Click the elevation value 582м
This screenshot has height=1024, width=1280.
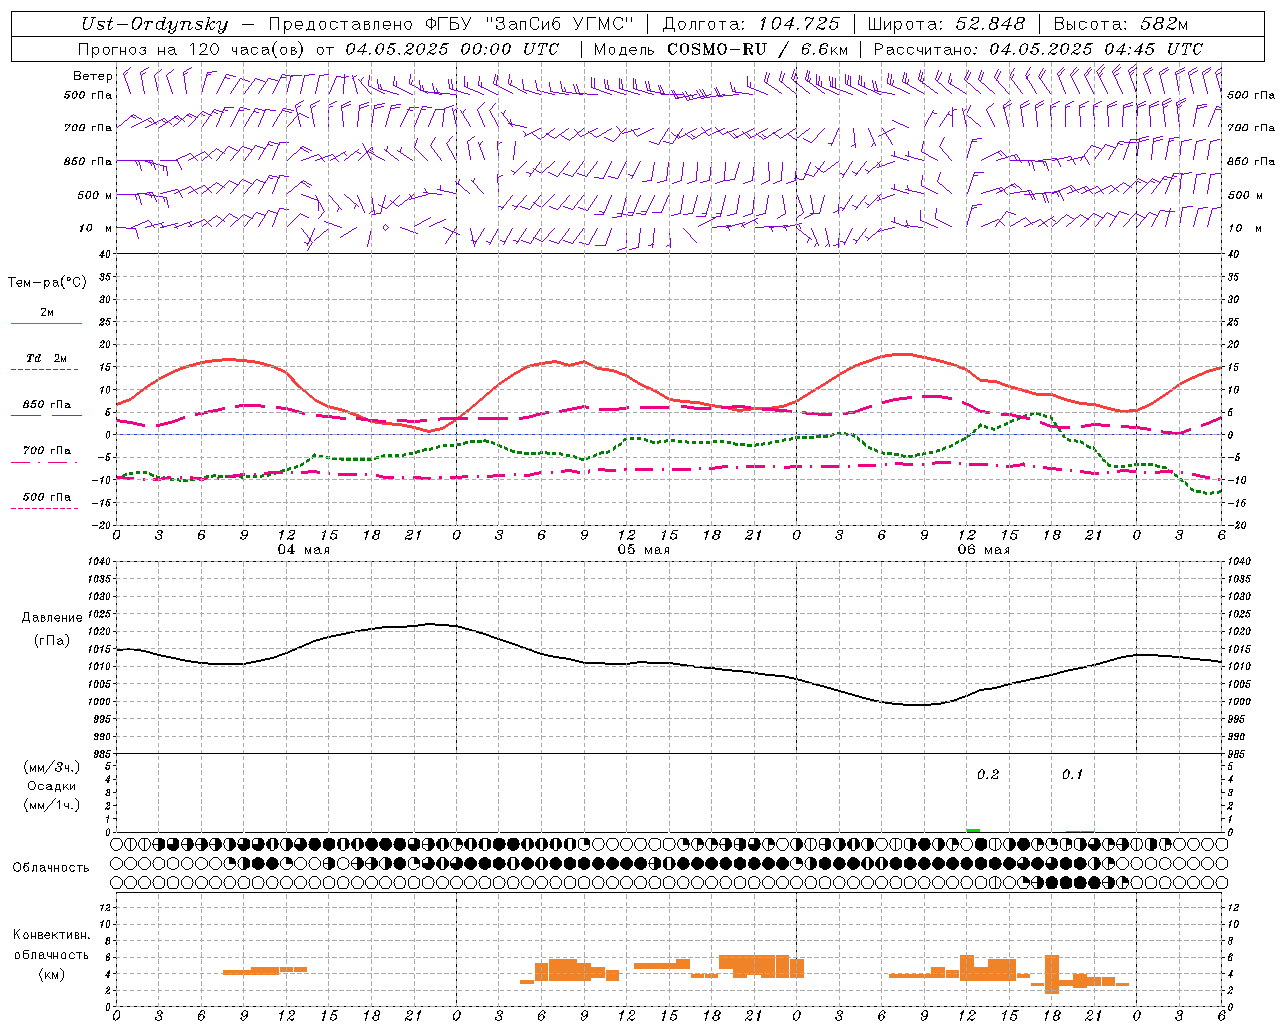pyautogui.click(x=1163, y=24)
